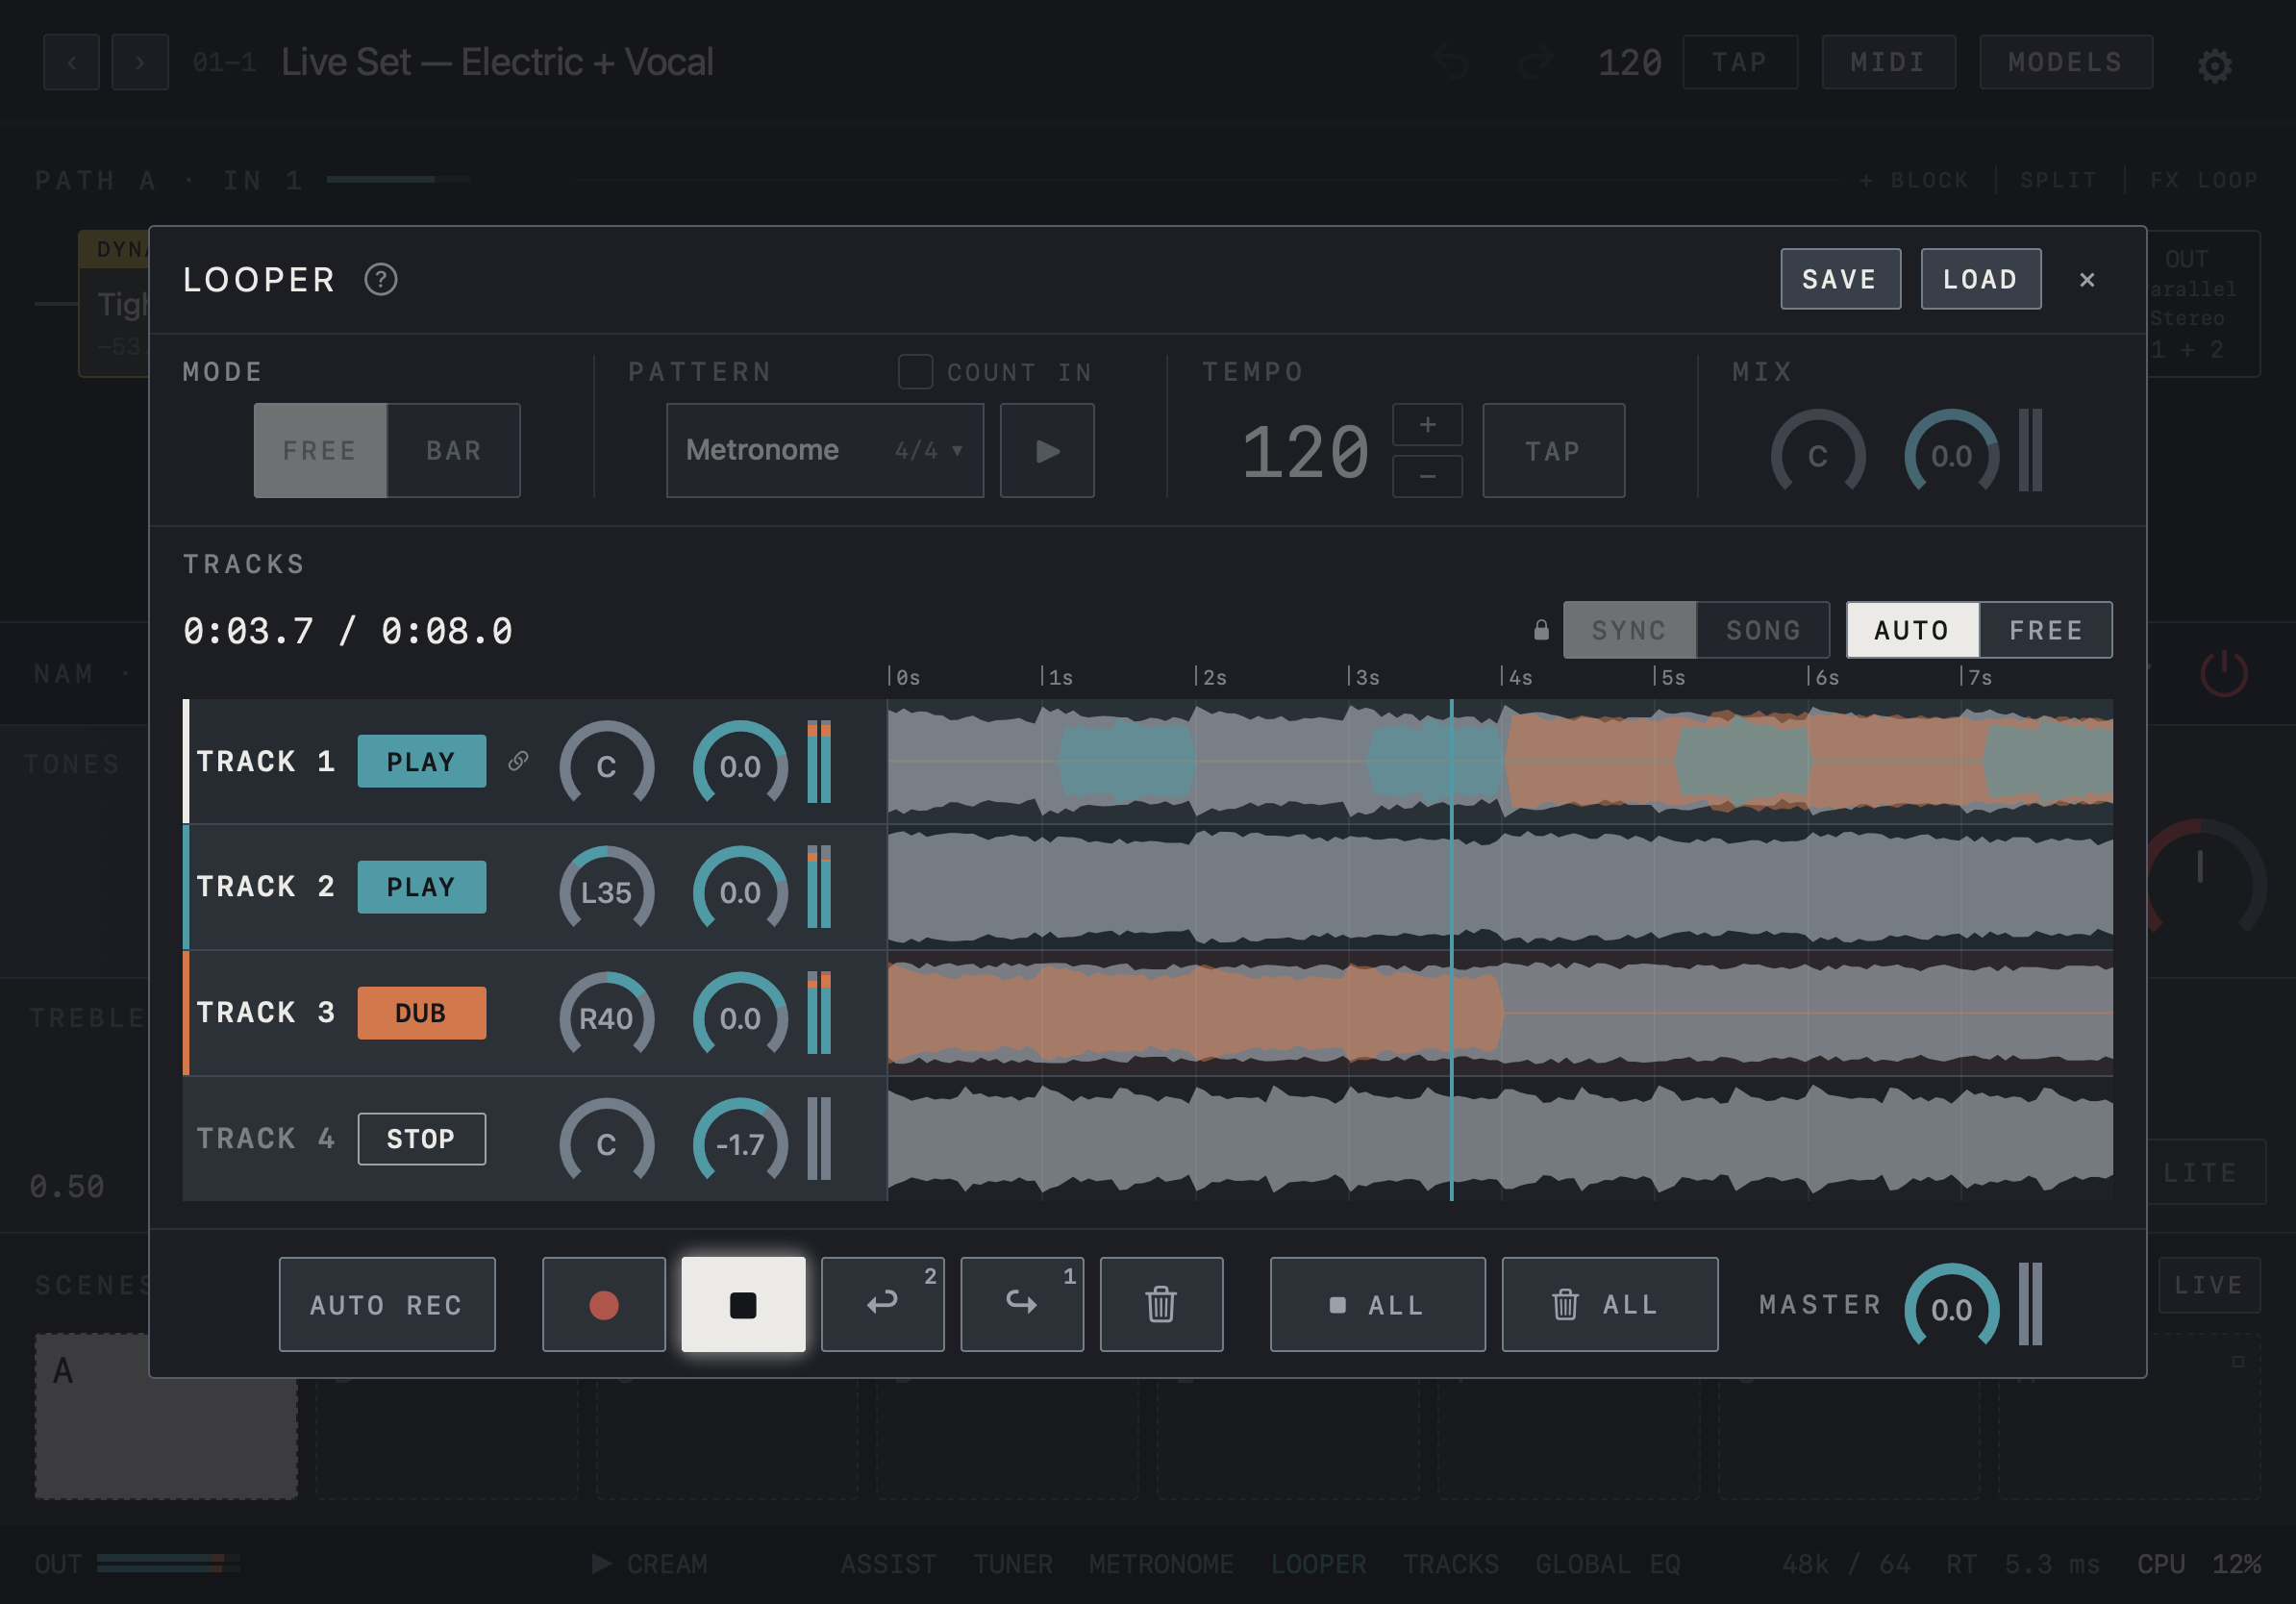Go to next preset arrow

140,62
